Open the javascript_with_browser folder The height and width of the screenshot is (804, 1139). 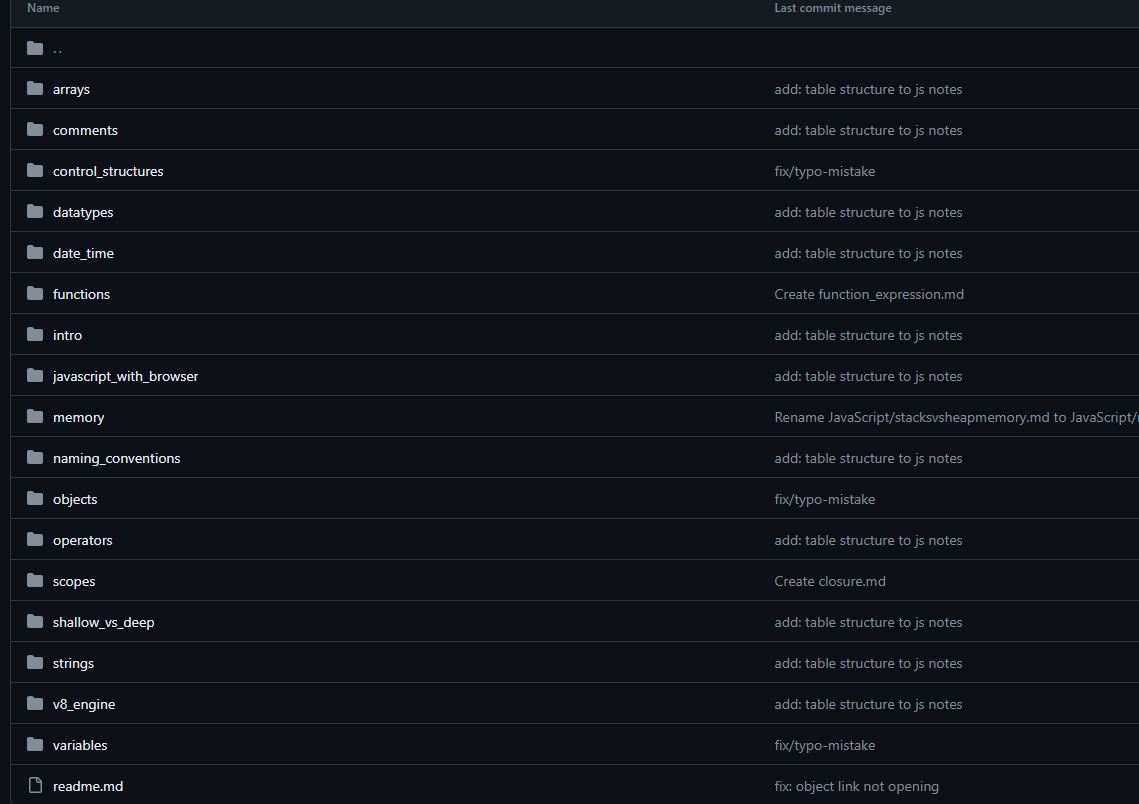125,376
